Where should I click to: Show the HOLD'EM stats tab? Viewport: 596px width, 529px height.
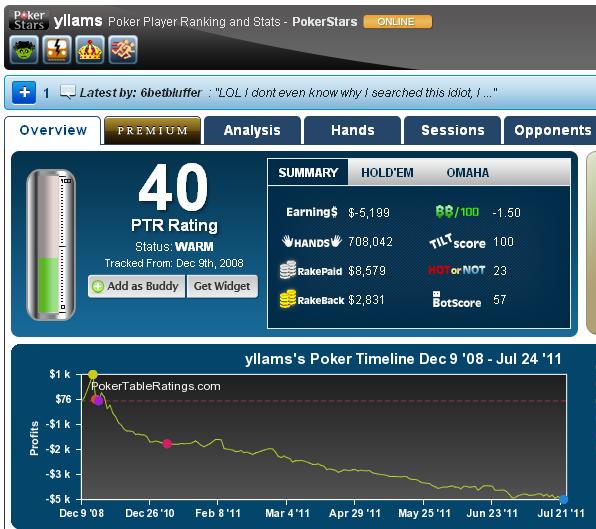(387, 173)
